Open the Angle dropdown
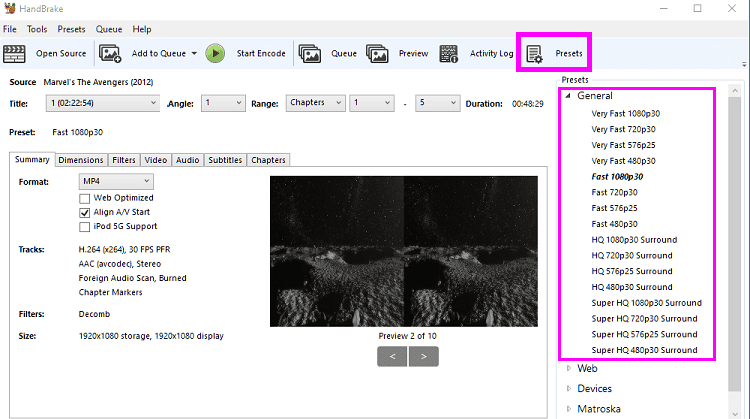This screenshot has height=419, width=750. point(223,103)
